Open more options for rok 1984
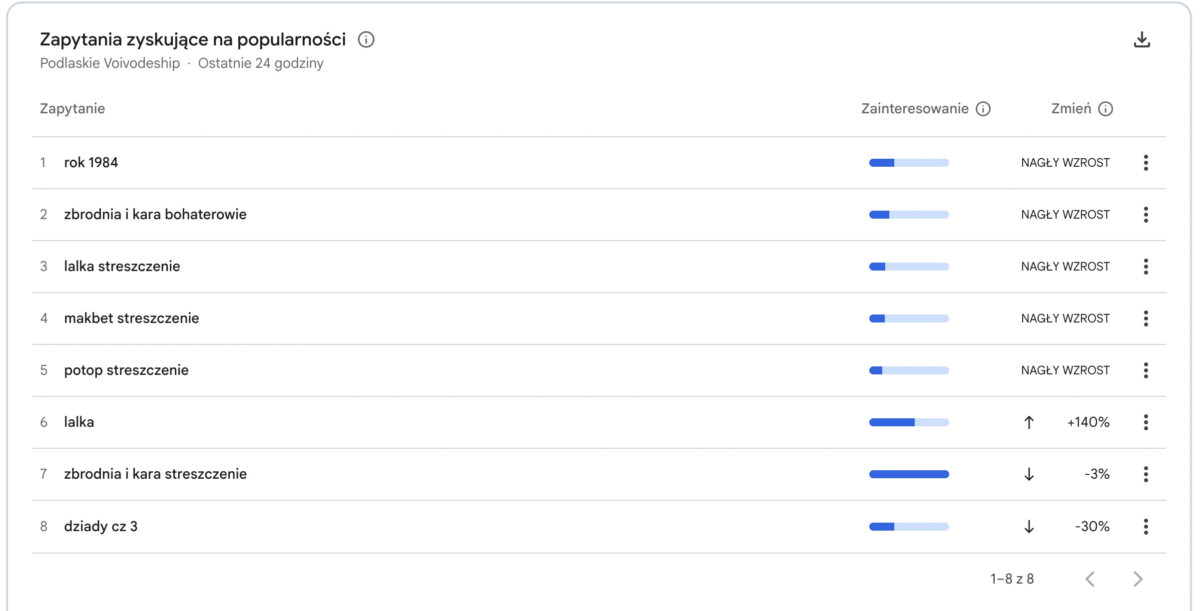 [1146, 163]
